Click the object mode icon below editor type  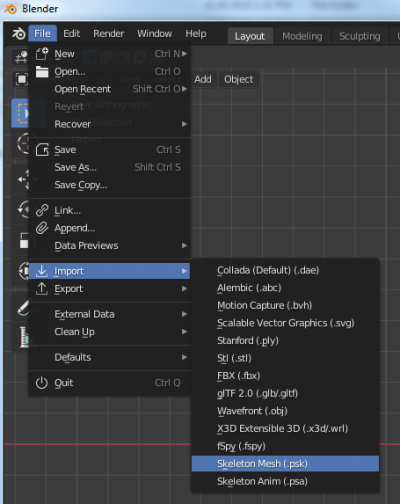[21, 79]
